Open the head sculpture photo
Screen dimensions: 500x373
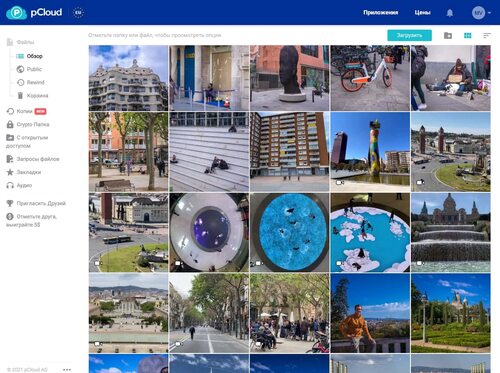[289, 78]
